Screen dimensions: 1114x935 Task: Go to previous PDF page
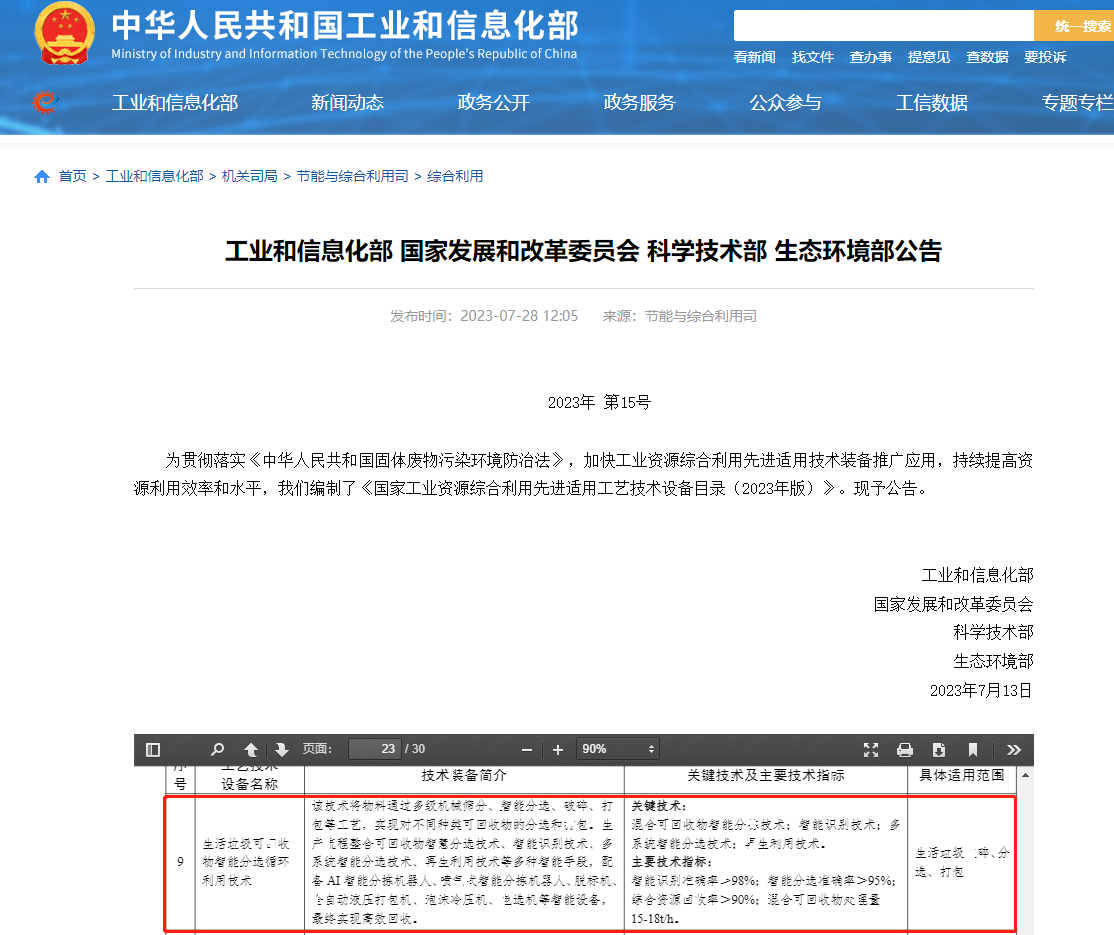[x=251, y=750]
